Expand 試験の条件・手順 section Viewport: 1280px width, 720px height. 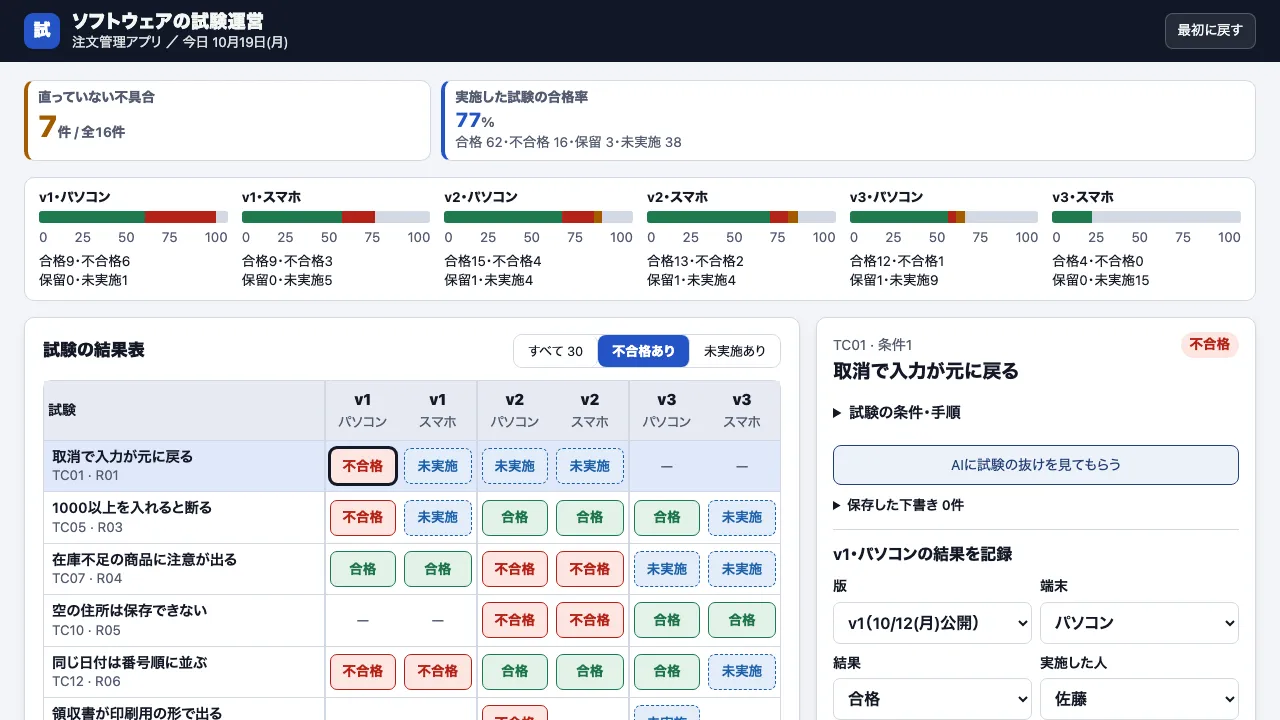click(897, 412)
